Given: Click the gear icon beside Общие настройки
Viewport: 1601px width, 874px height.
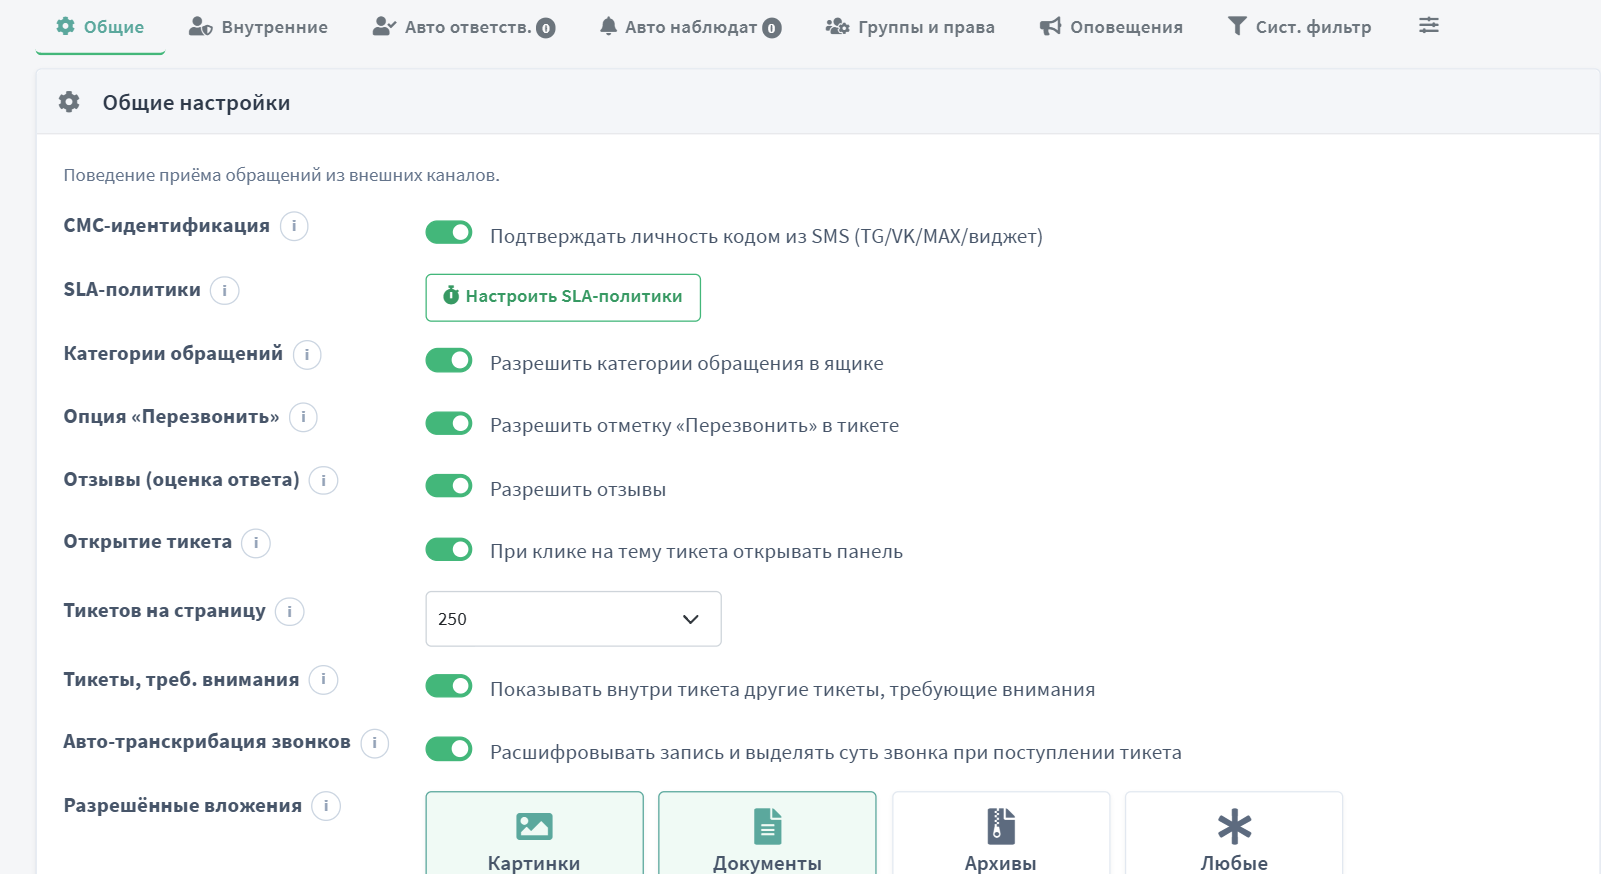Looking at the screenshot, I should [69, 102].
